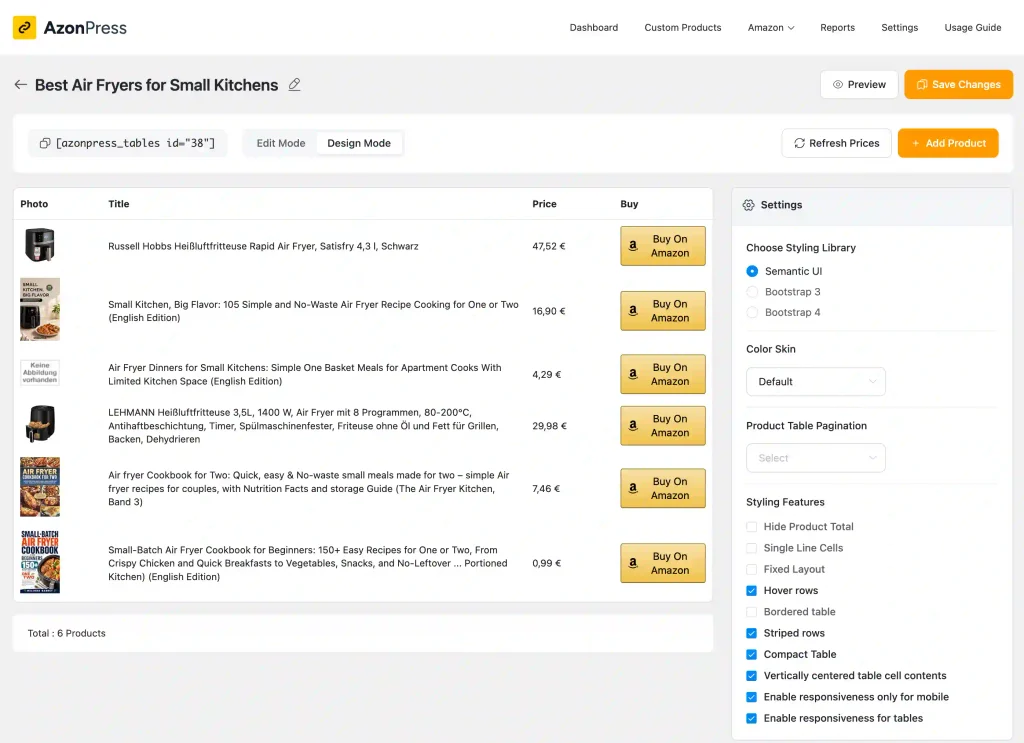Click the Price column header

pos(544,204)
